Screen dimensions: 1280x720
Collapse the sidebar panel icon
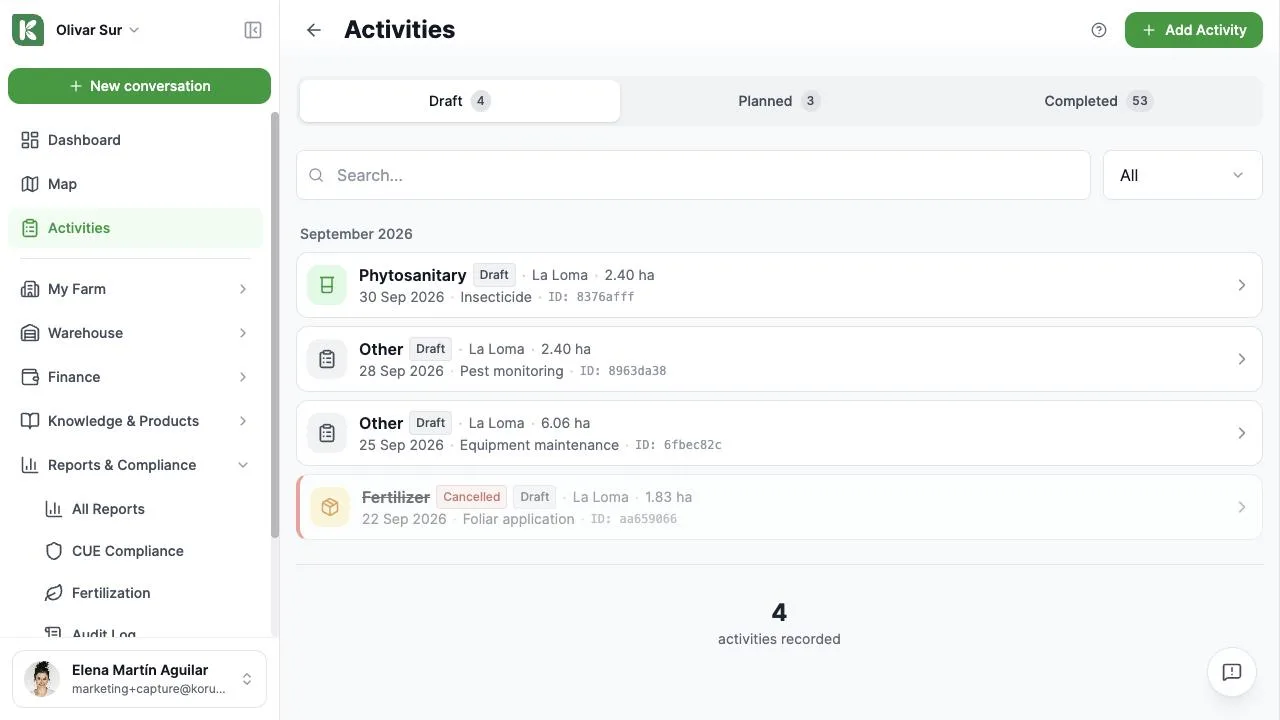tap(253, 30)
